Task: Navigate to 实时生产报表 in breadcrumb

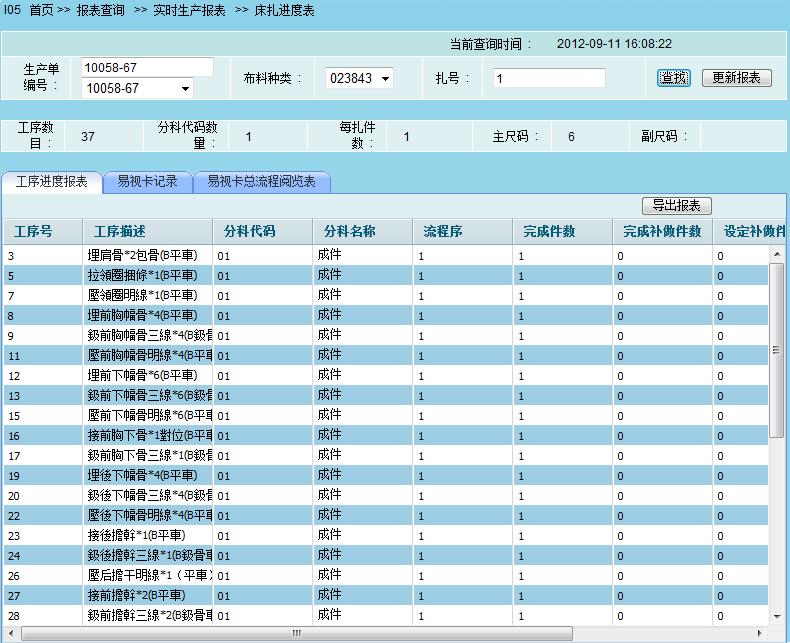Action: [x=188, y=10]
